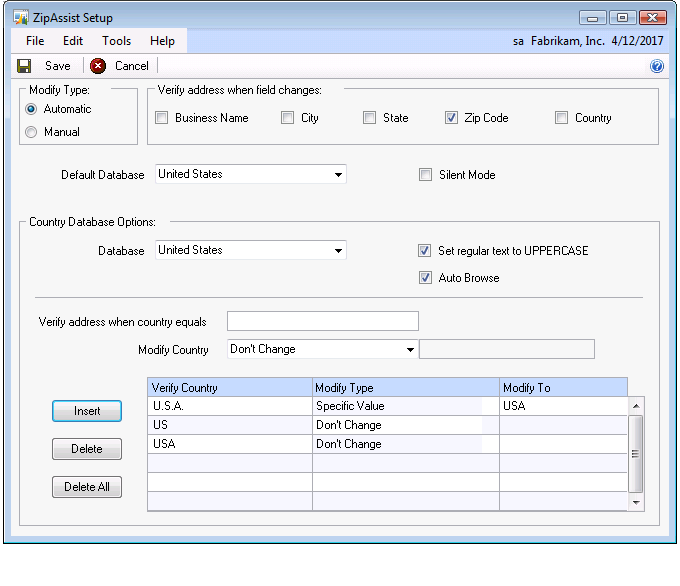Click the 4/12/2017 date in header

coord(637,41)
